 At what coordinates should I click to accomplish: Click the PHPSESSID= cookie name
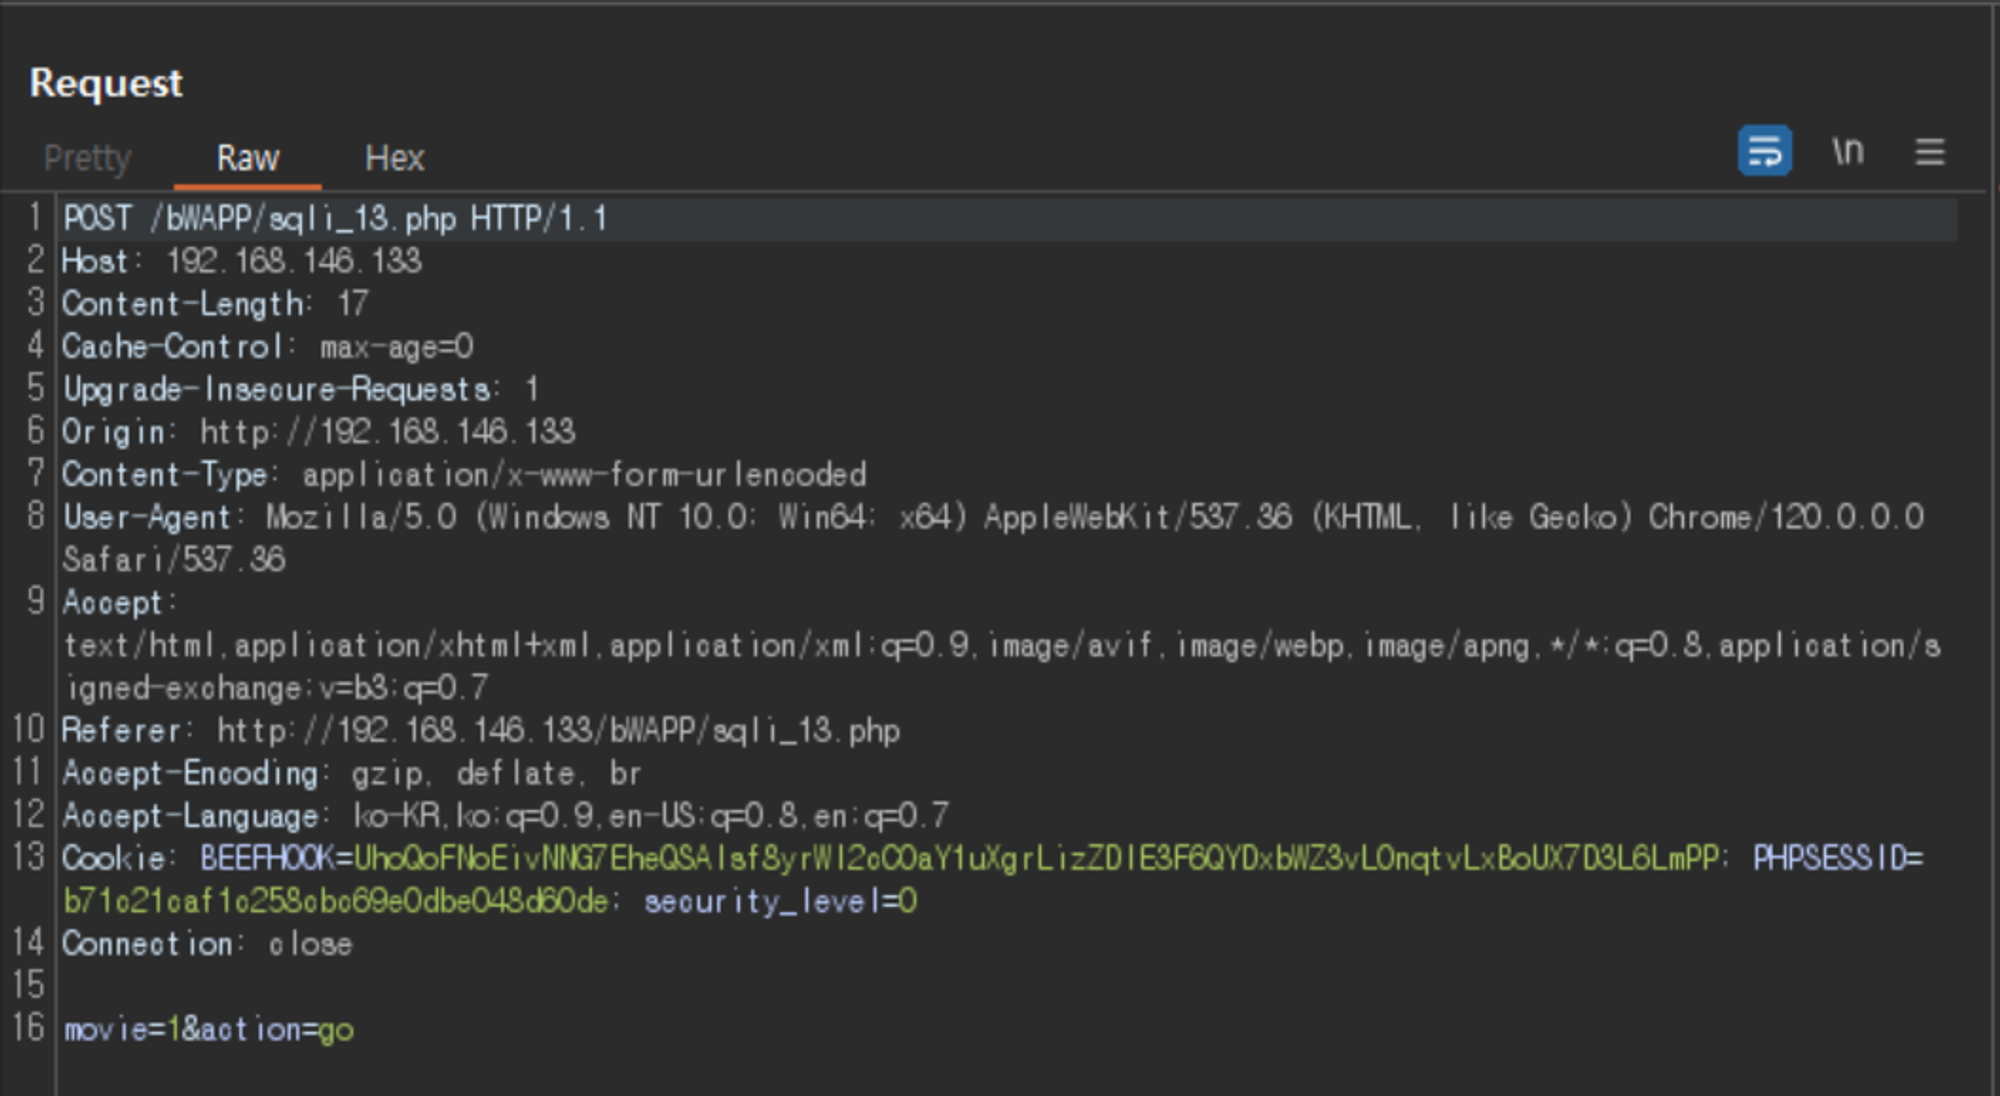point(1838,858)
